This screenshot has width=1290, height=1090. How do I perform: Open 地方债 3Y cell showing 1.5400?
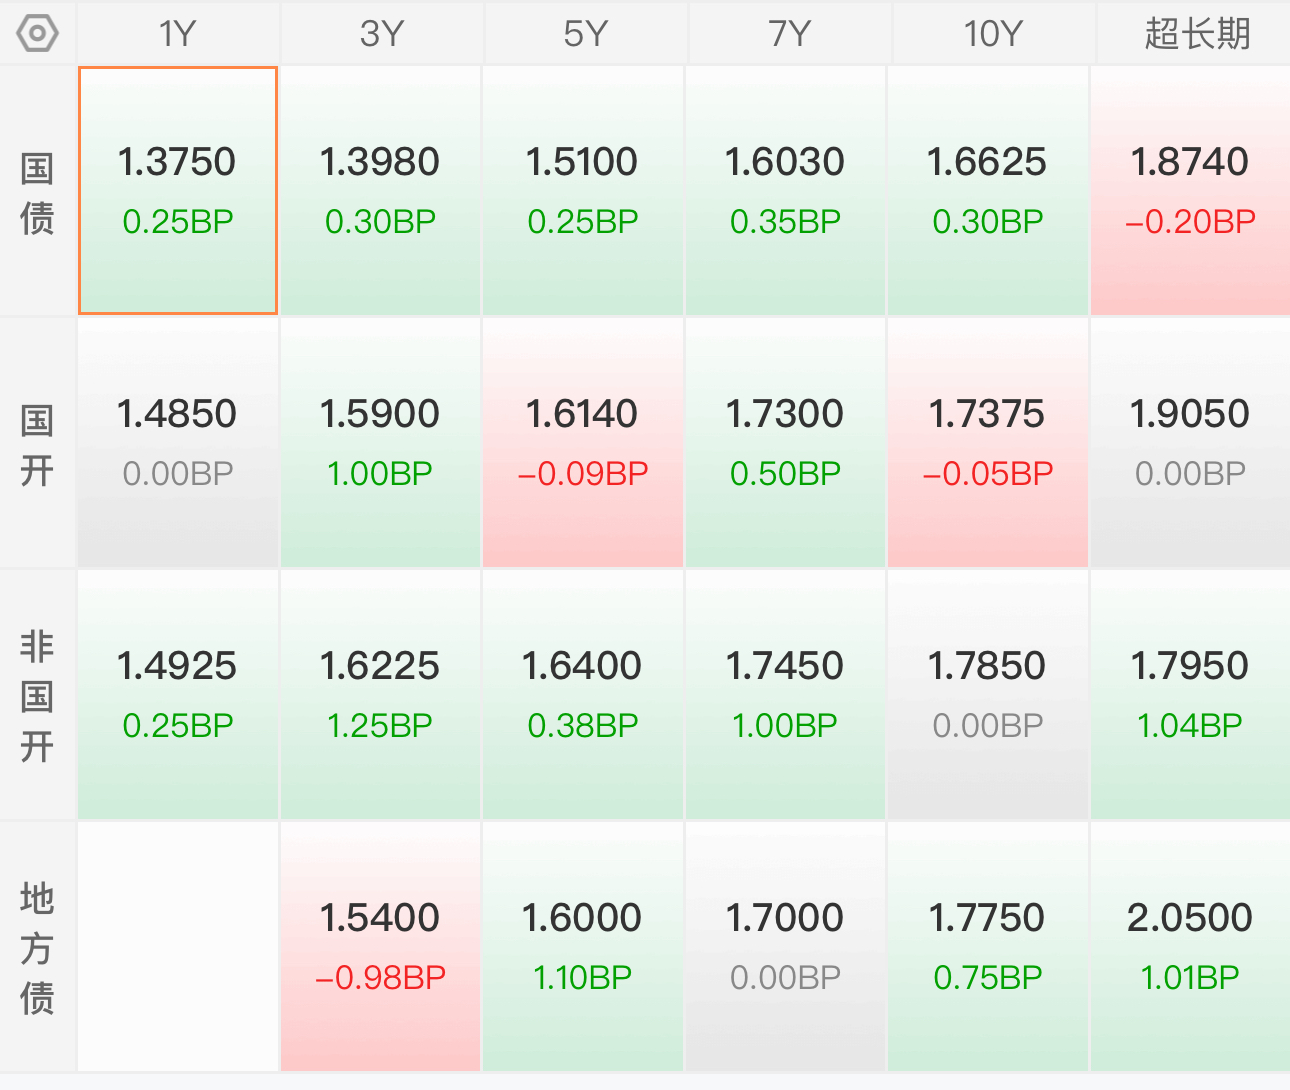[x=380, y=947]
